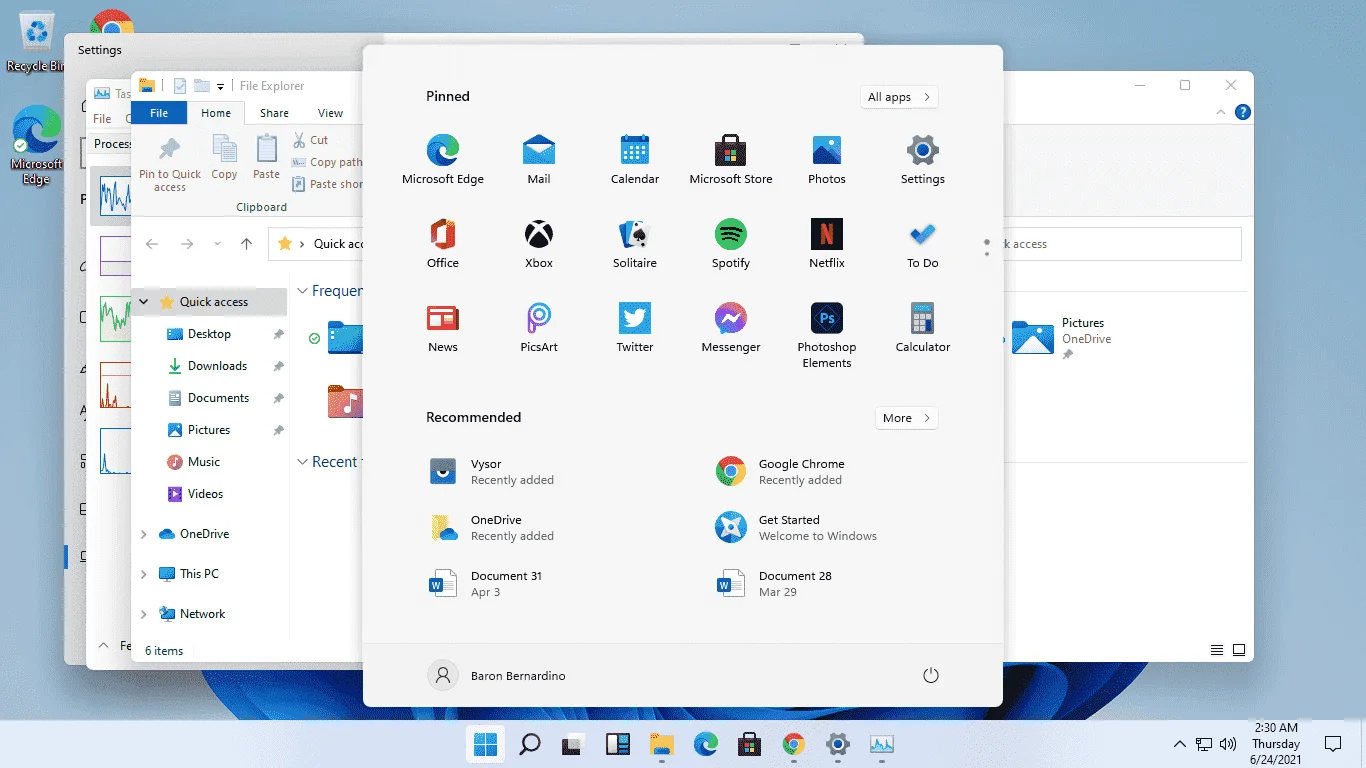Select Documents in the navigation pane
This screenshot has width=1366, height=768.
tap(218, 398)
